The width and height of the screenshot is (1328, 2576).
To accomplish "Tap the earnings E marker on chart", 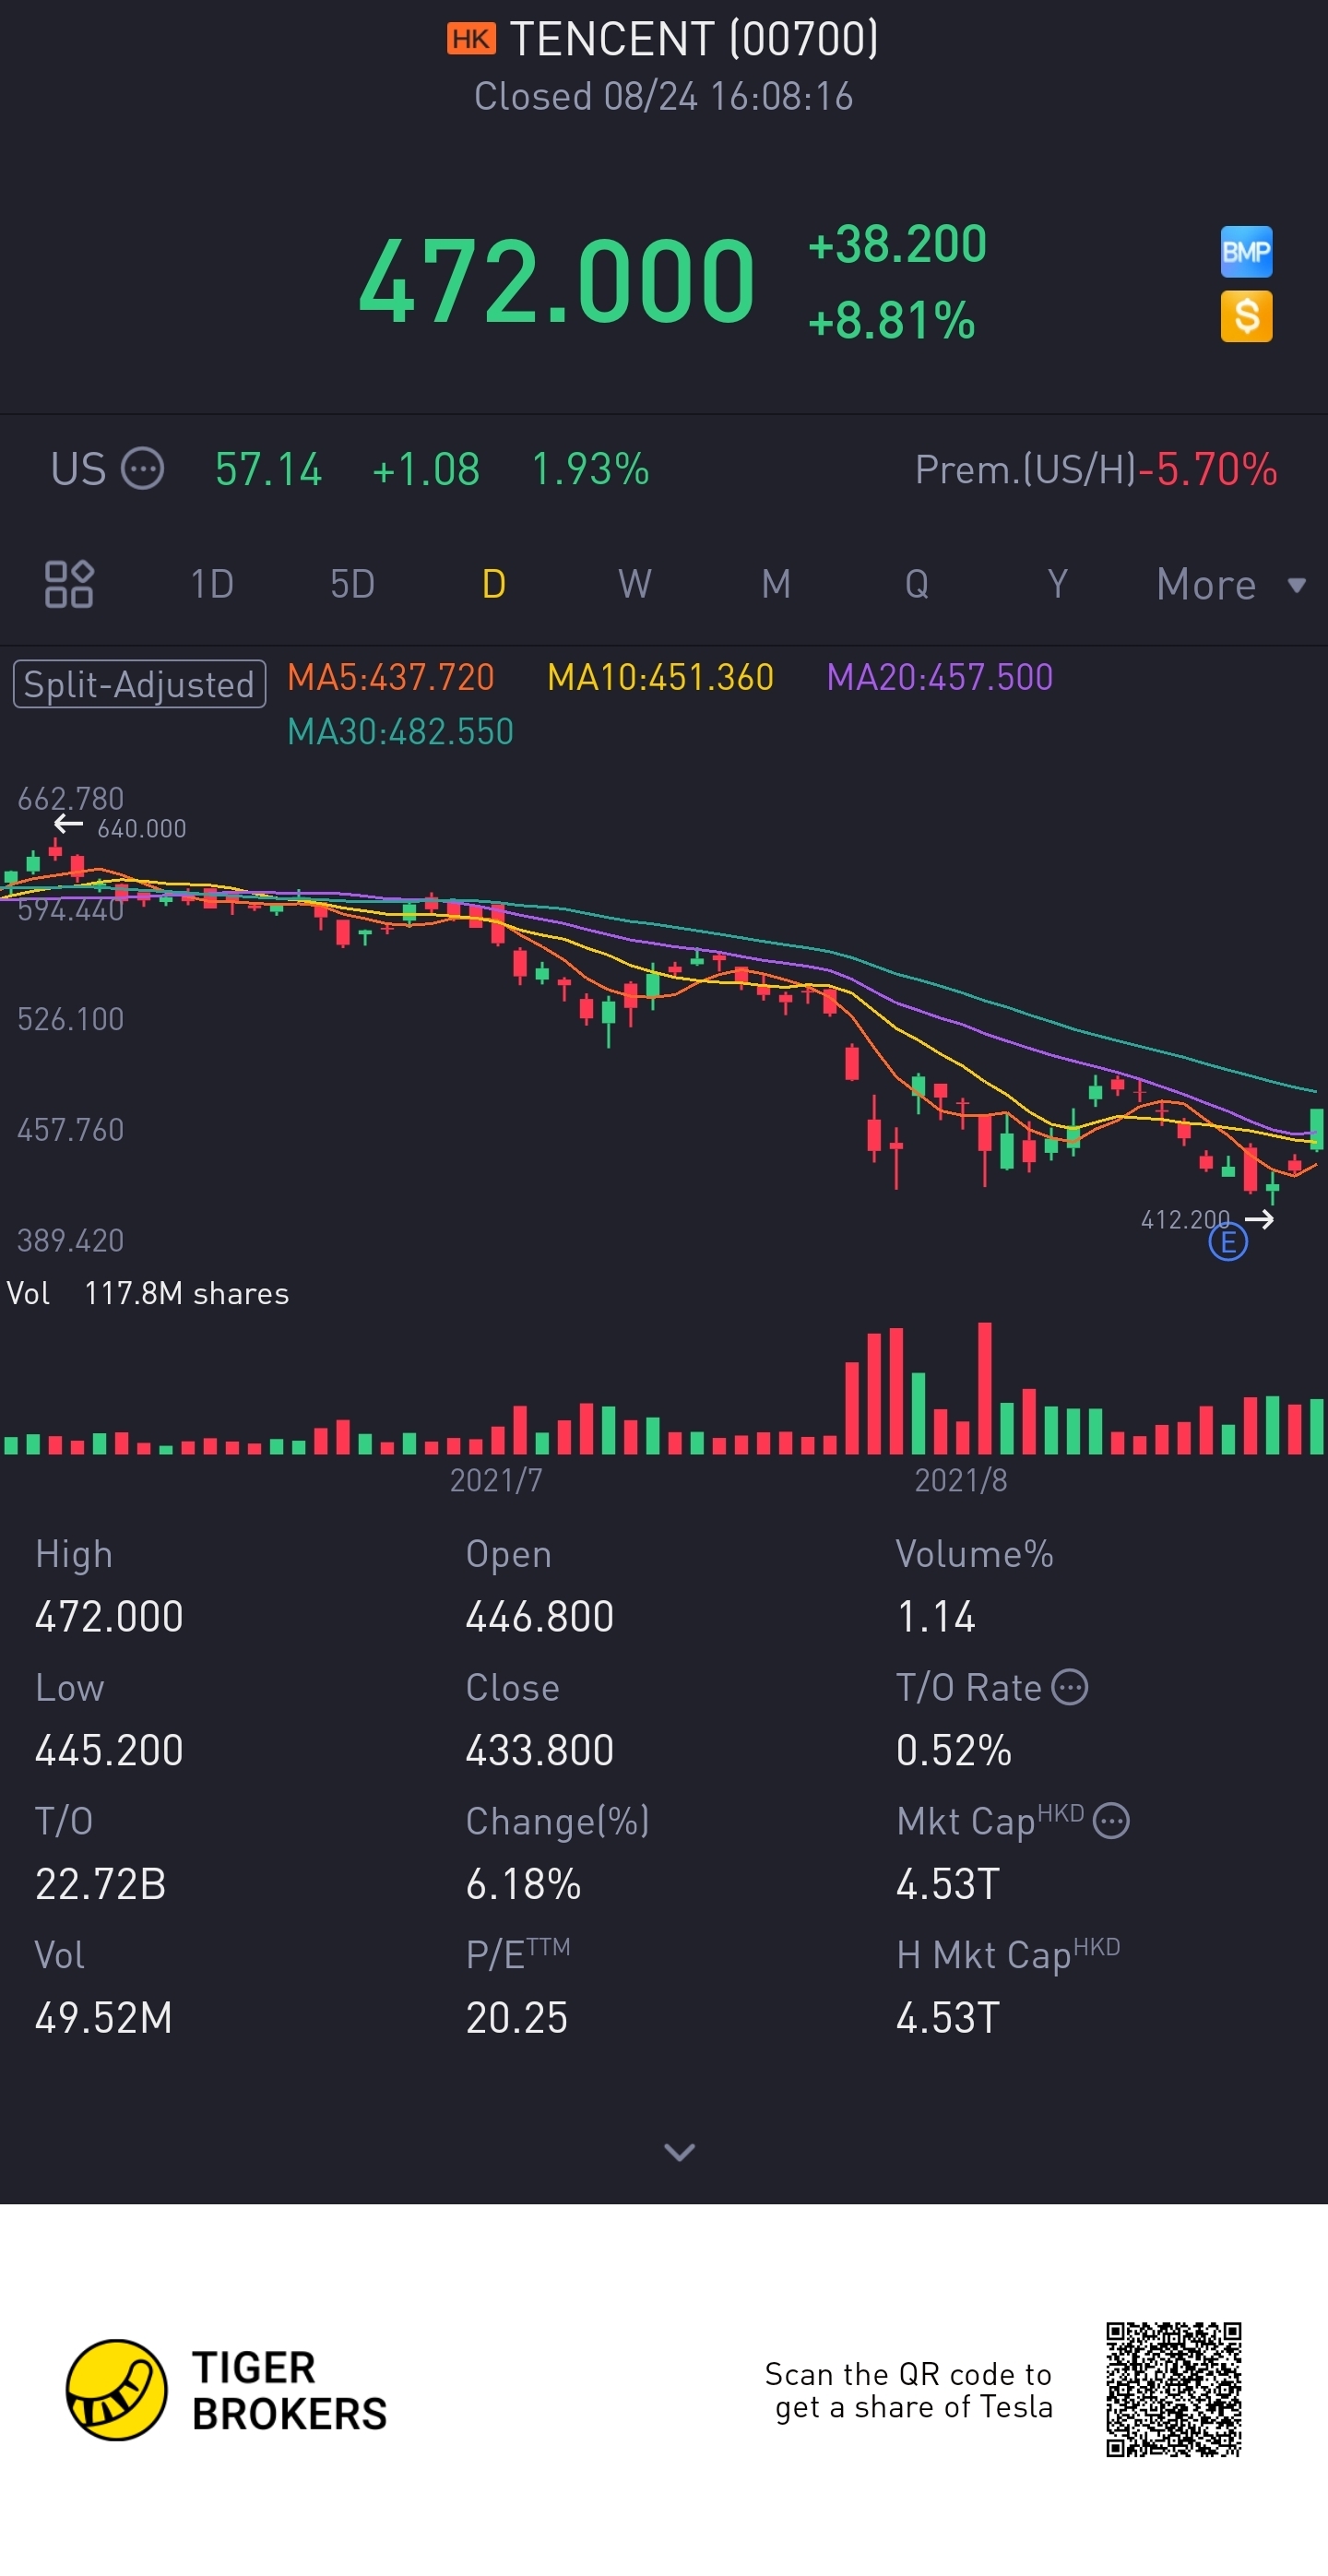I will click(1227, 1243).
